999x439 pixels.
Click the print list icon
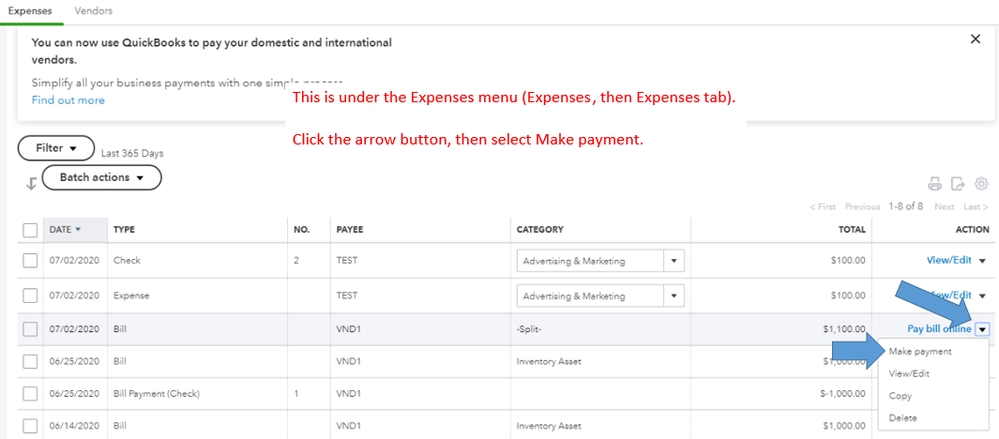(935, 184)
